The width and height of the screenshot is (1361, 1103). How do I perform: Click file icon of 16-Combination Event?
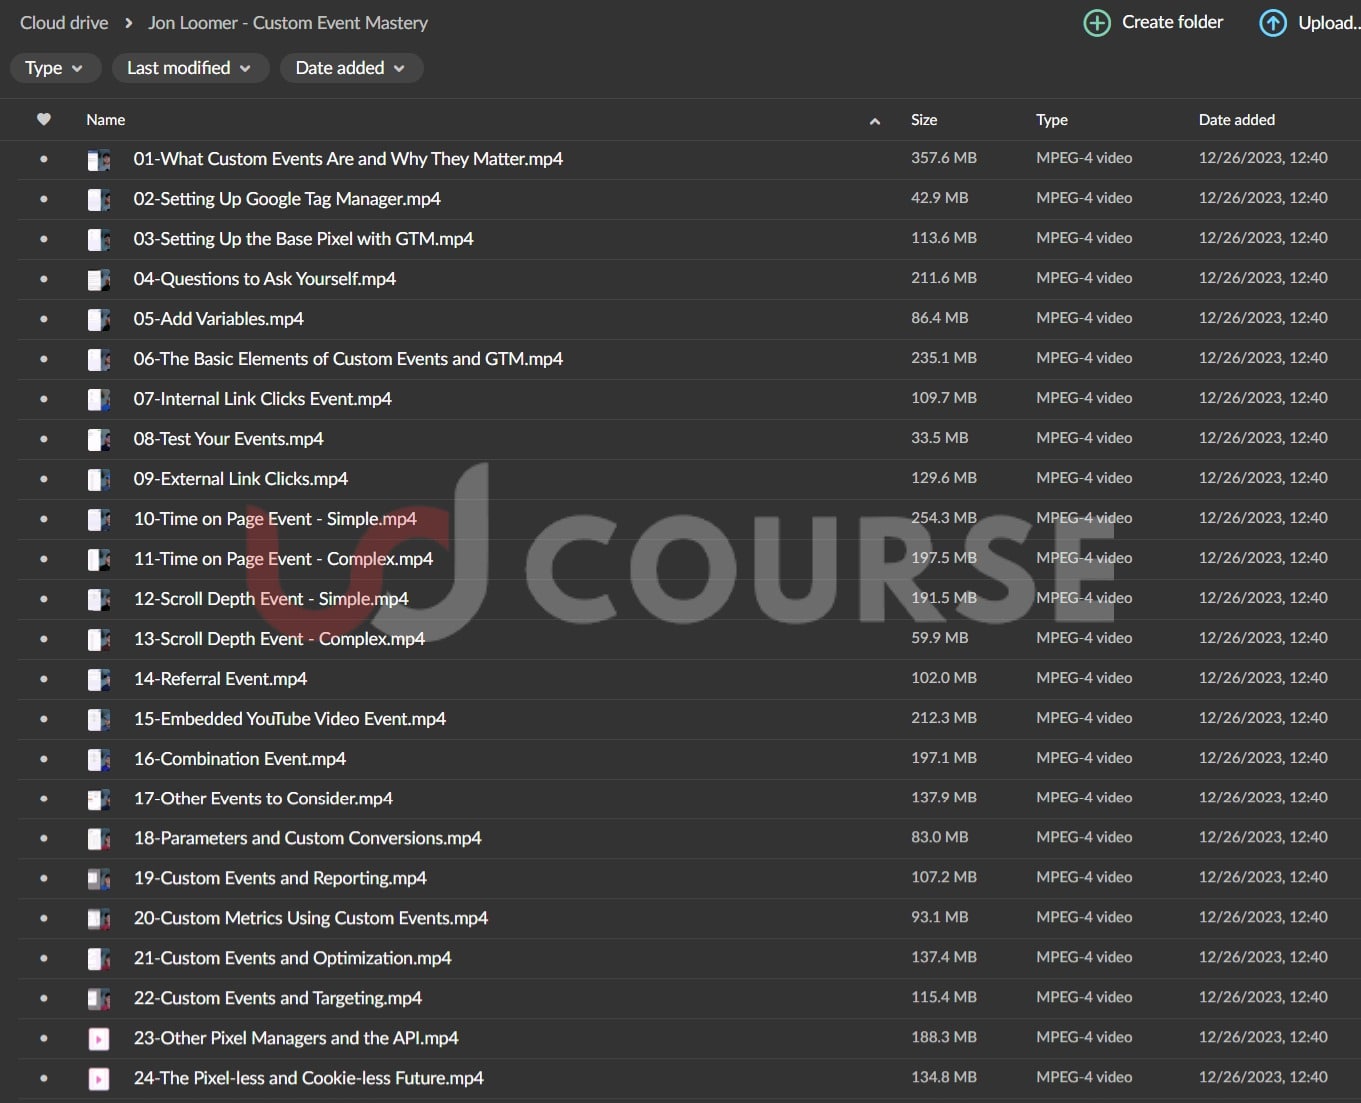99,759
